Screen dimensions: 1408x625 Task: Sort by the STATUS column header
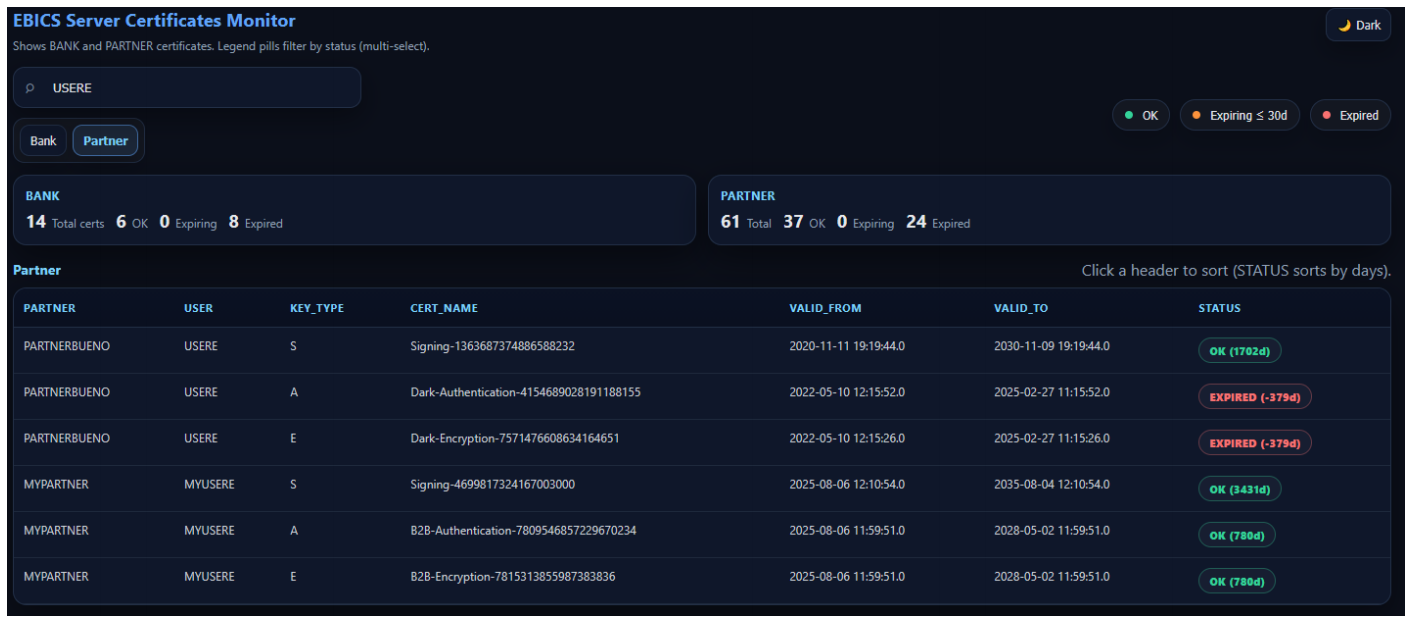pyautogui.click(x=1219, y=308)
